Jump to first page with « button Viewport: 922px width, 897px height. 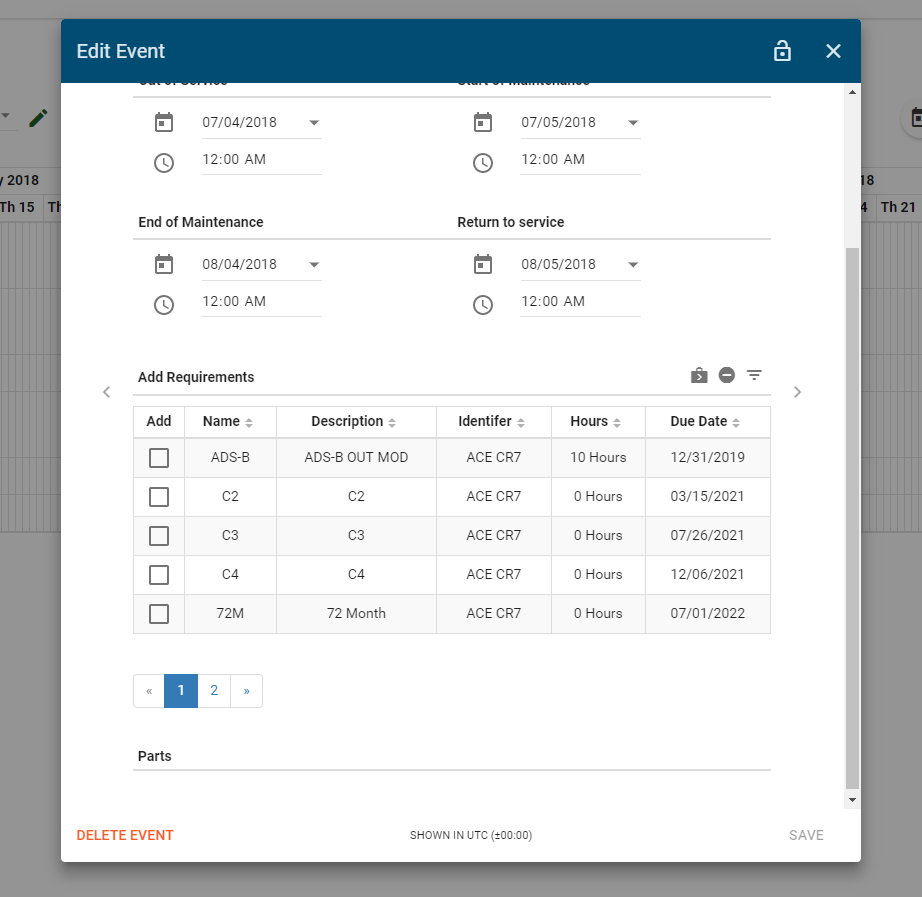pyautogui.click(x=149, y=691)
